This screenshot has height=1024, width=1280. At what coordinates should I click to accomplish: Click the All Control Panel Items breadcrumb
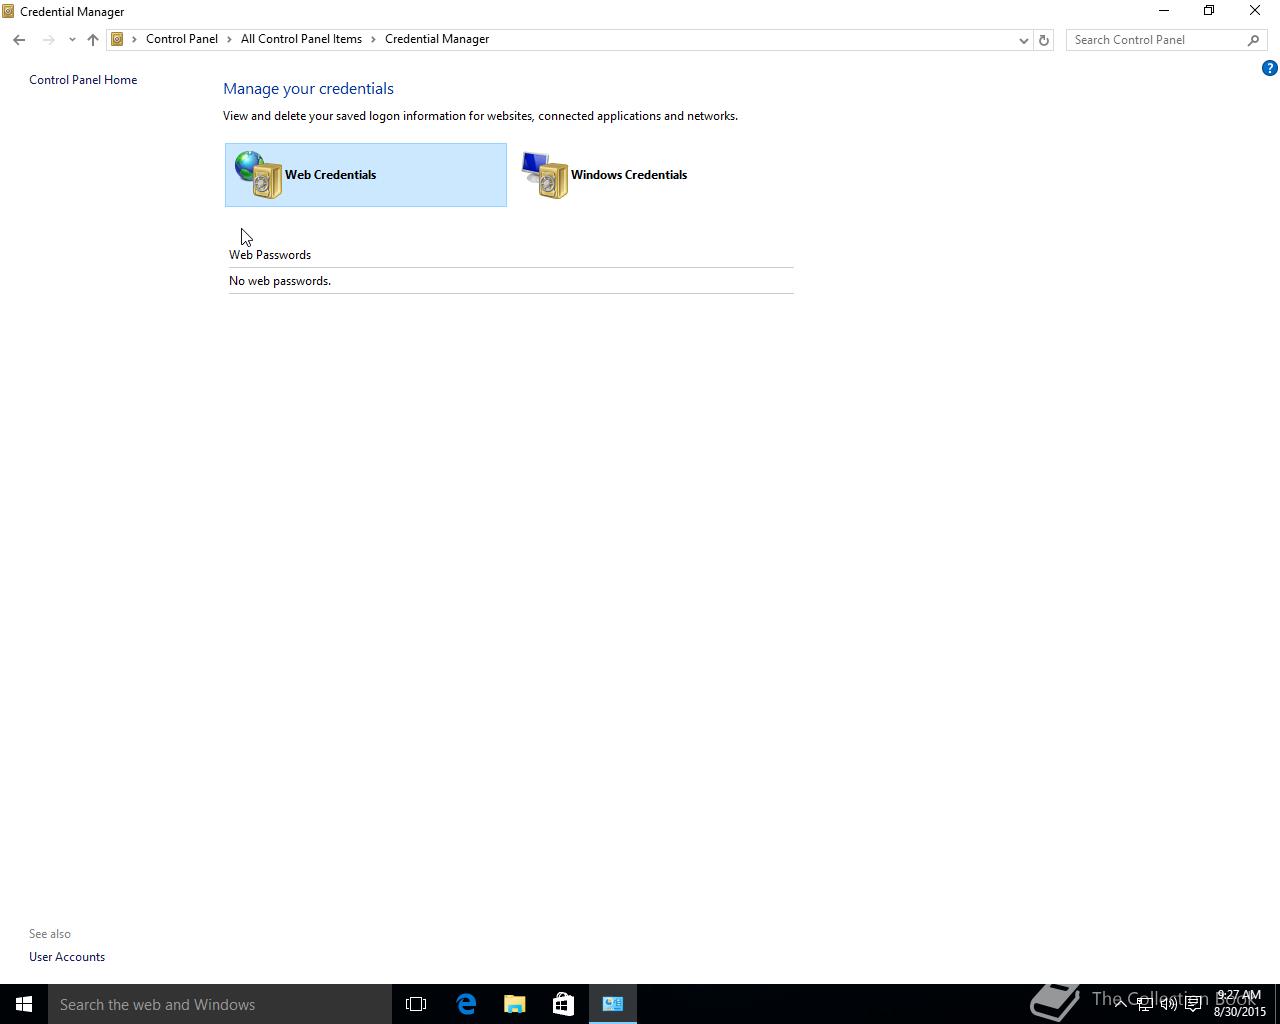301,39
